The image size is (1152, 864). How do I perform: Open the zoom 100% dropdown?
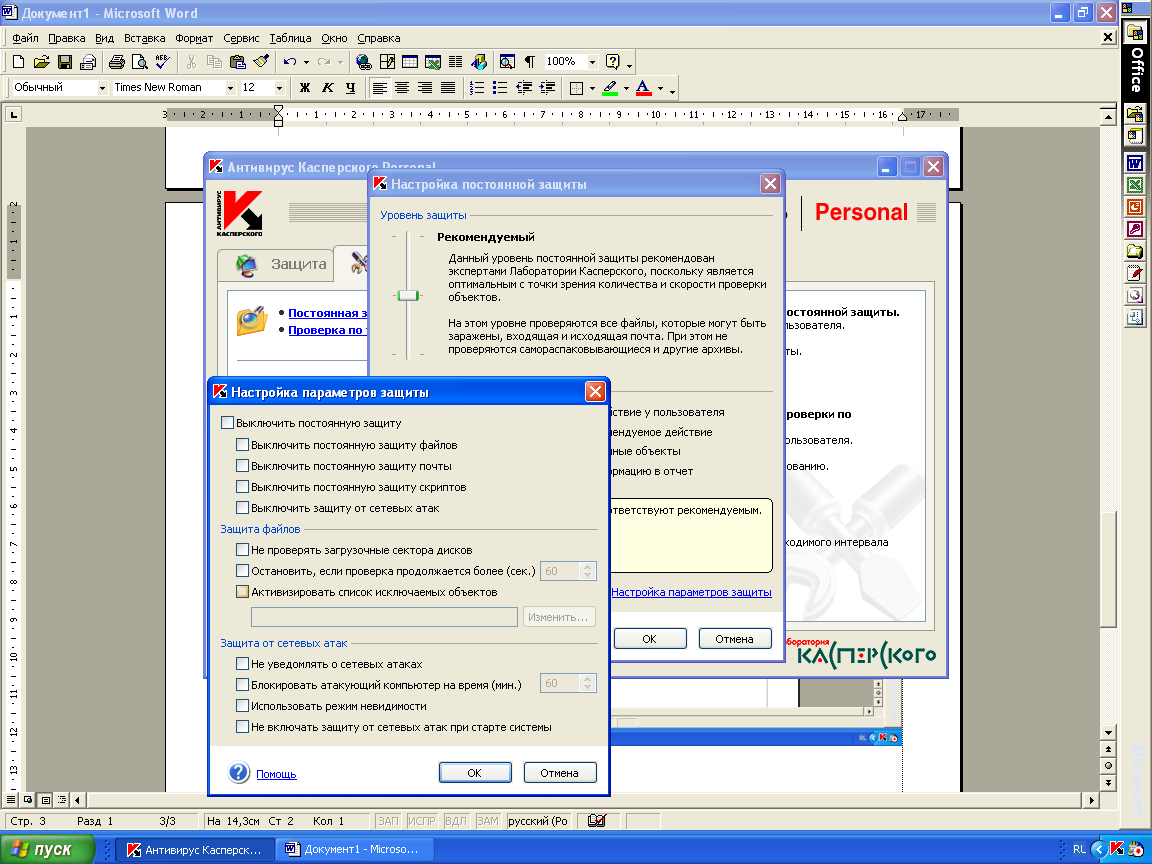pos(592,62)
